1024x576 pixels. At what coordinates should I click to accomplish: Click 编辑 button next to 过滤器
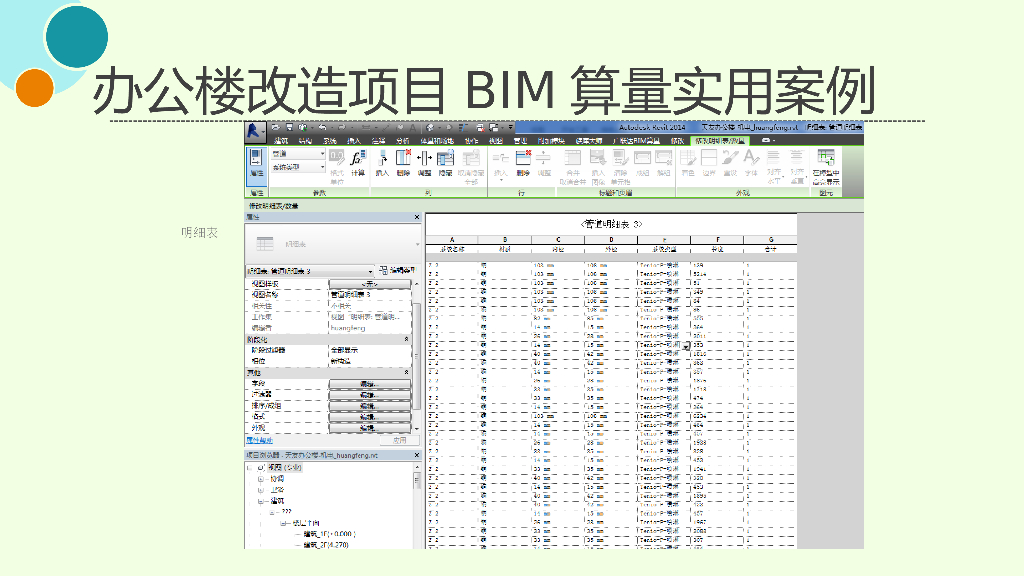click(370, 395)
